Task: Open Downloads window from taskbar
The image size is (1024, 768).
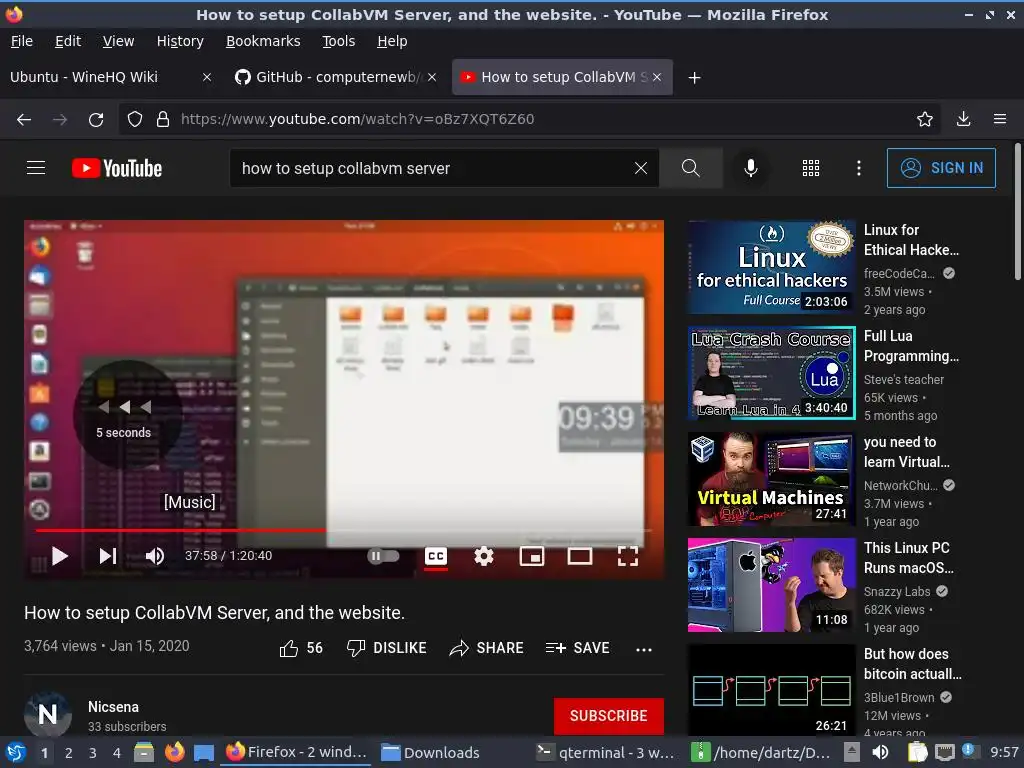Action: pyautogui.click(x=431, y=753)
